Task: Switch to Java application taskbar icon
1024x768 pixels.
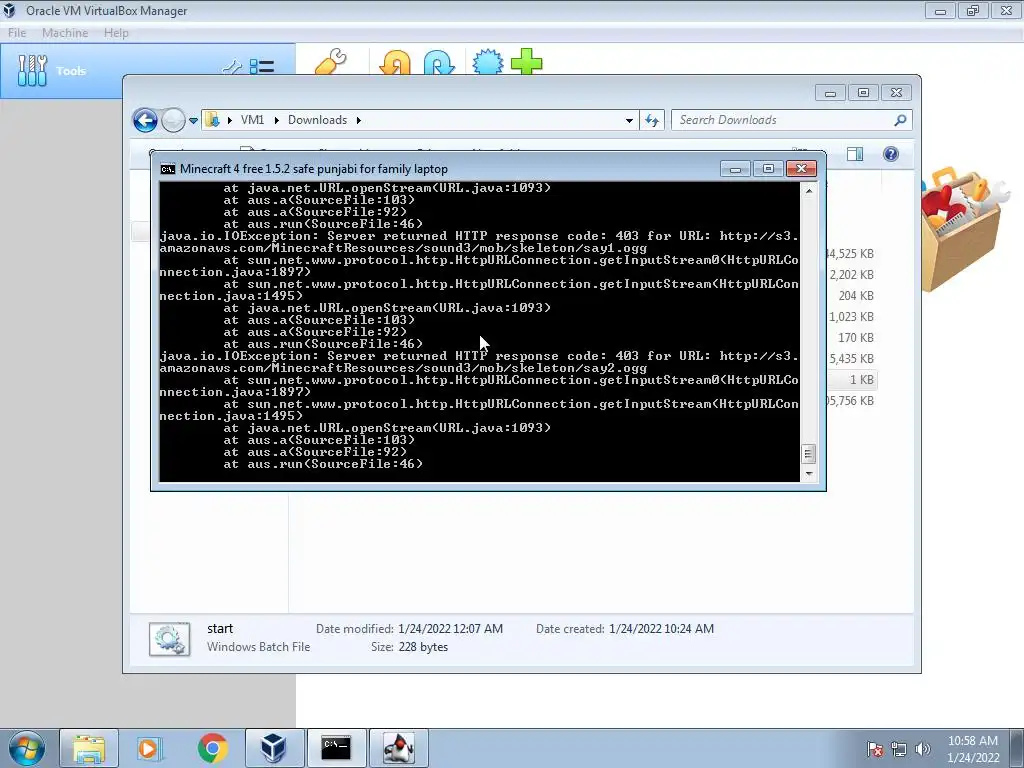Action: coord(398,748)
